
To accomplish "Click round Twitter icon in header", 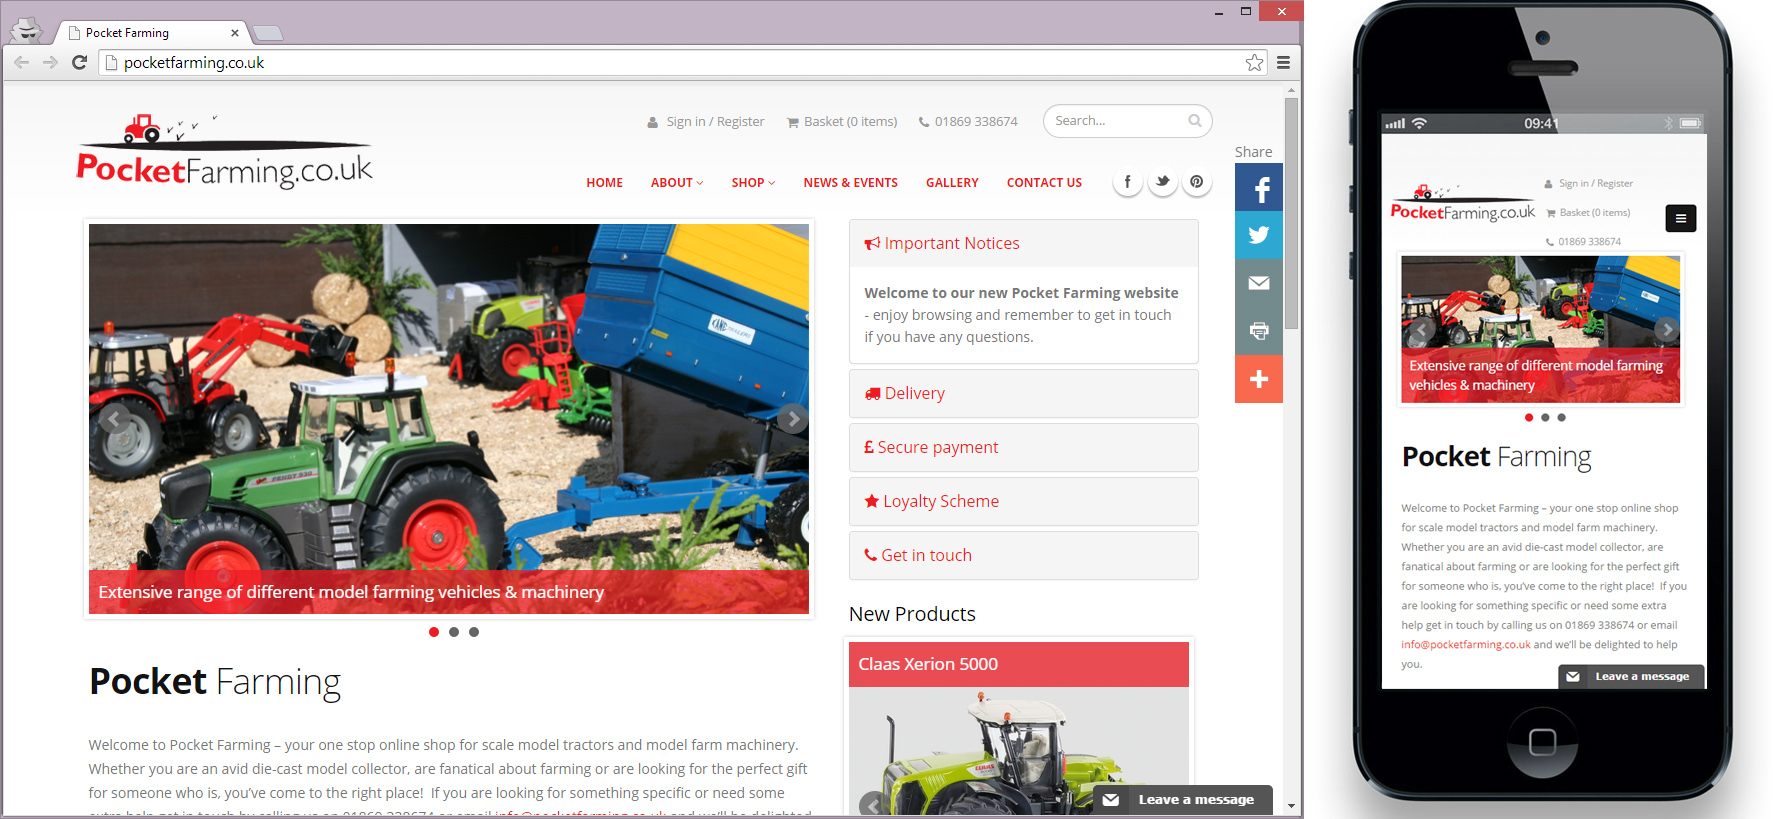I will (1162, 182).
